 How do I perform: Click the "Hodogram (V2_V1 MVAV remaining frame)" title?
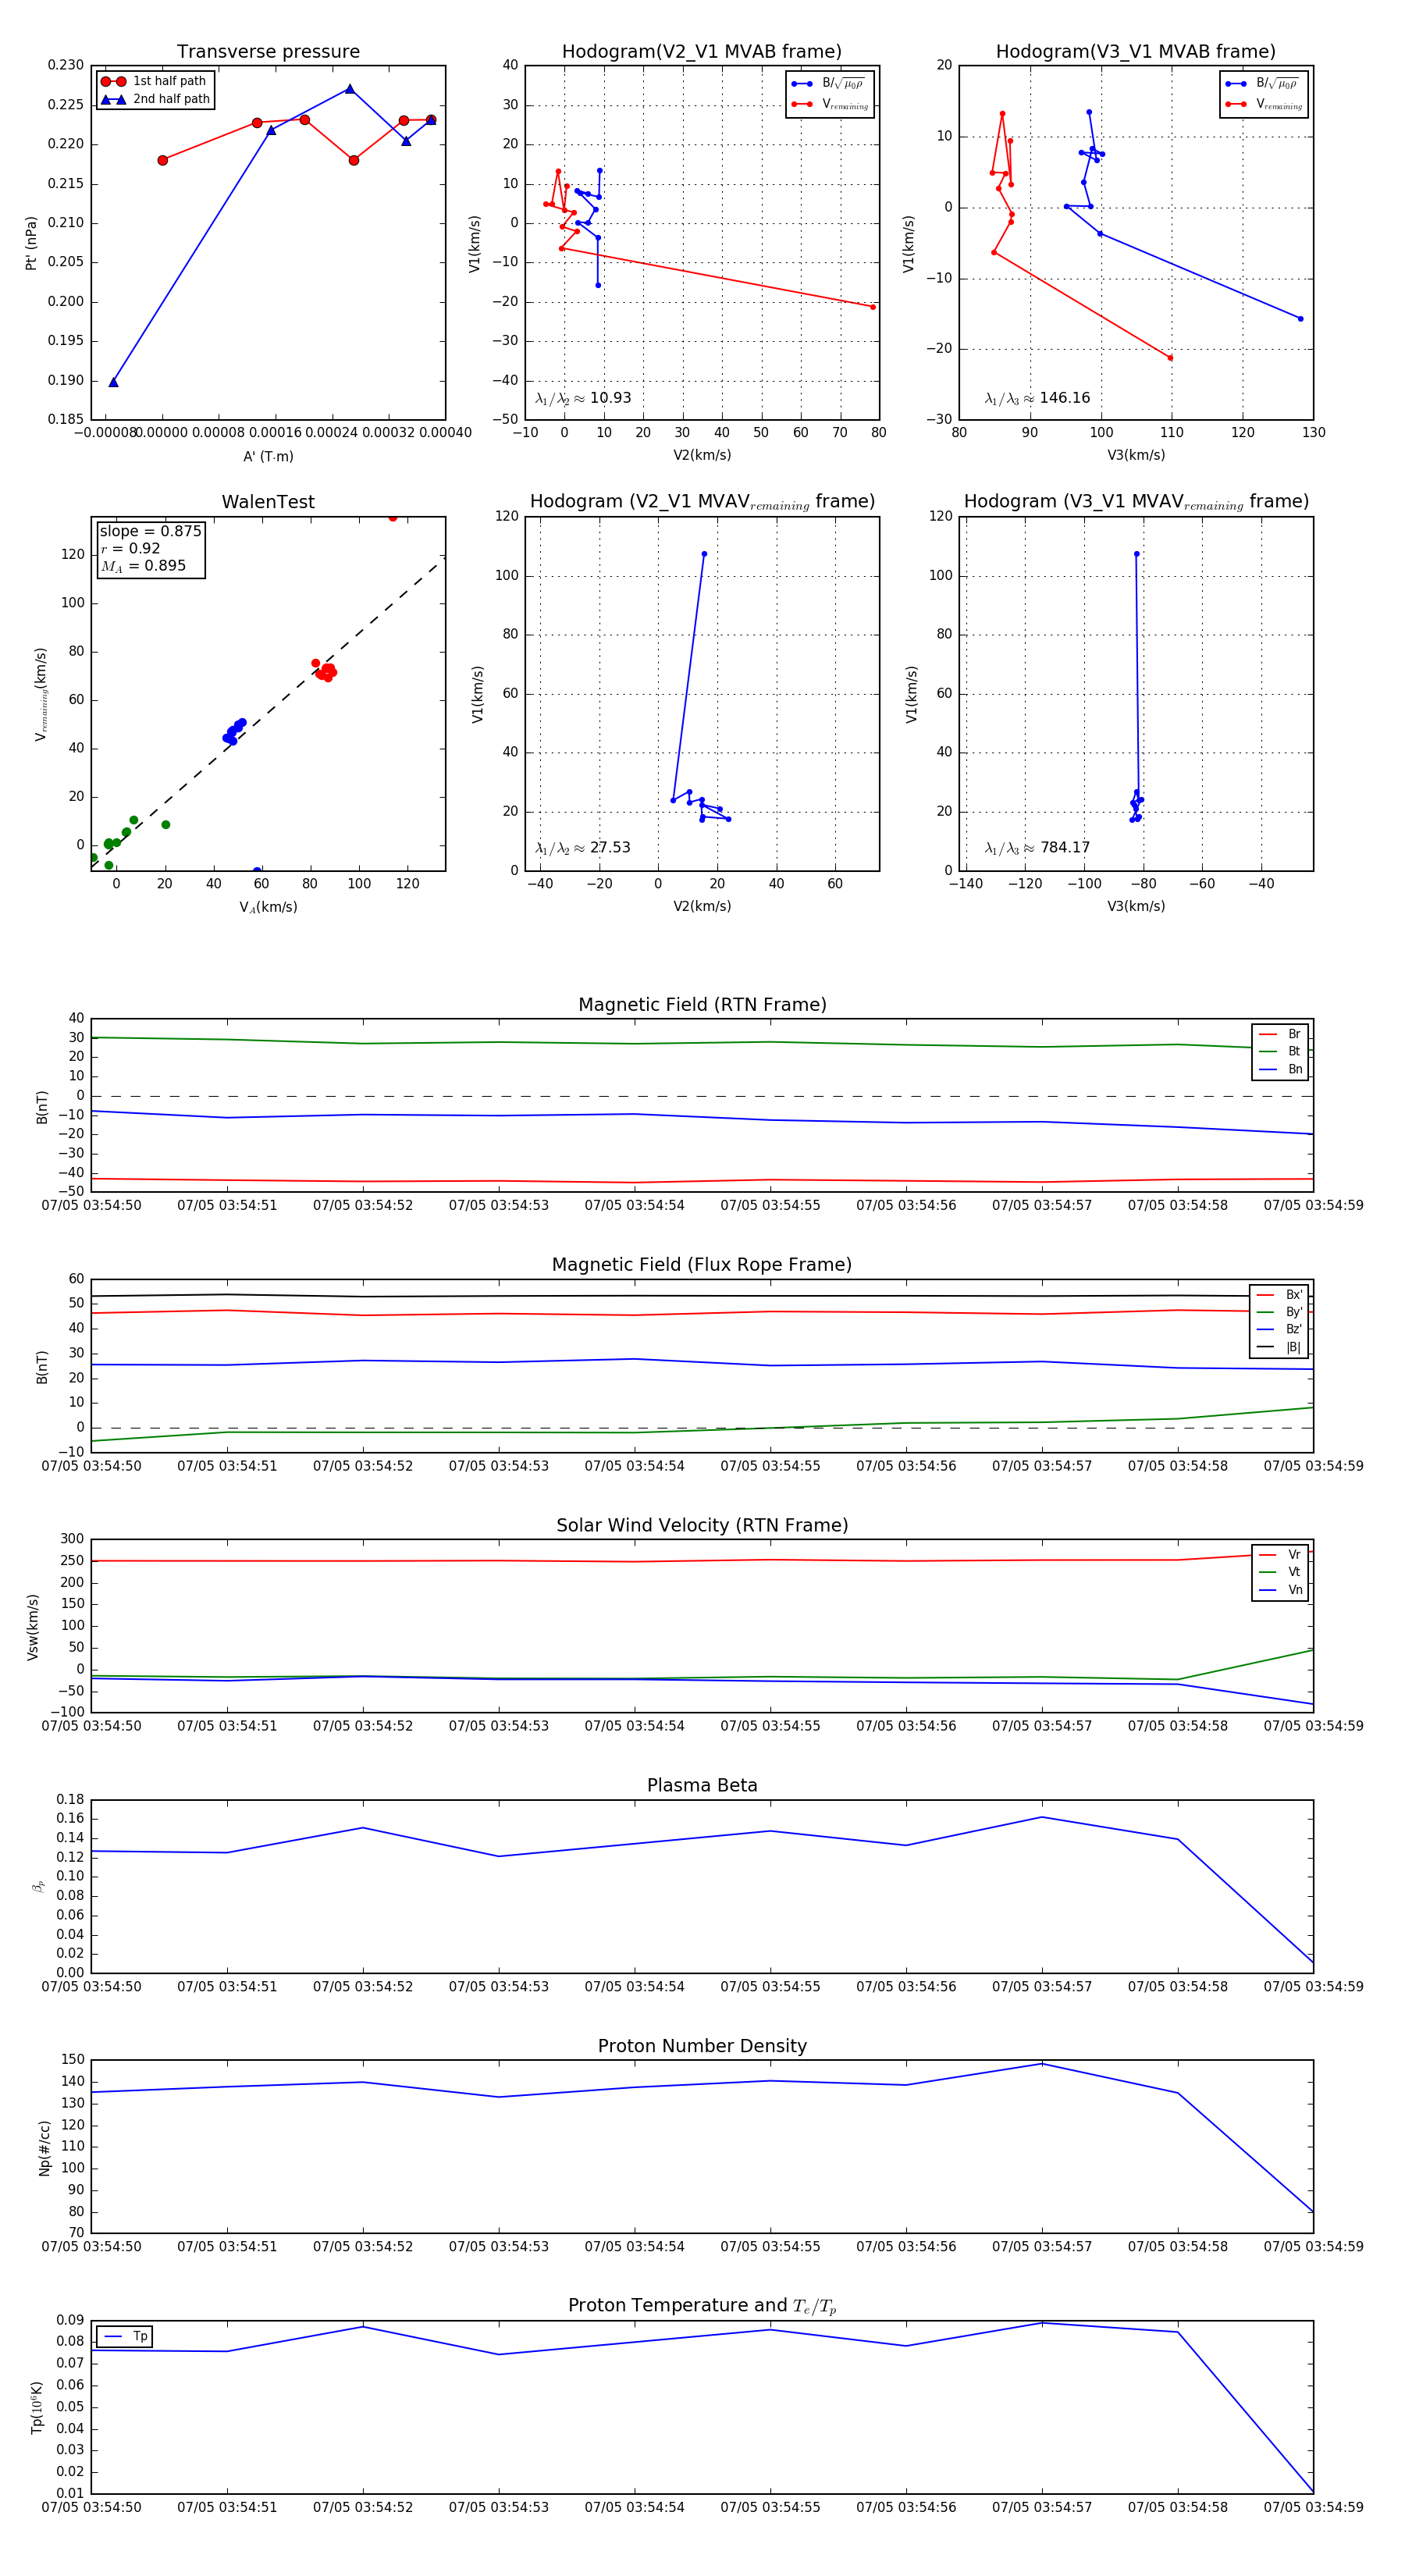point(702,502)
